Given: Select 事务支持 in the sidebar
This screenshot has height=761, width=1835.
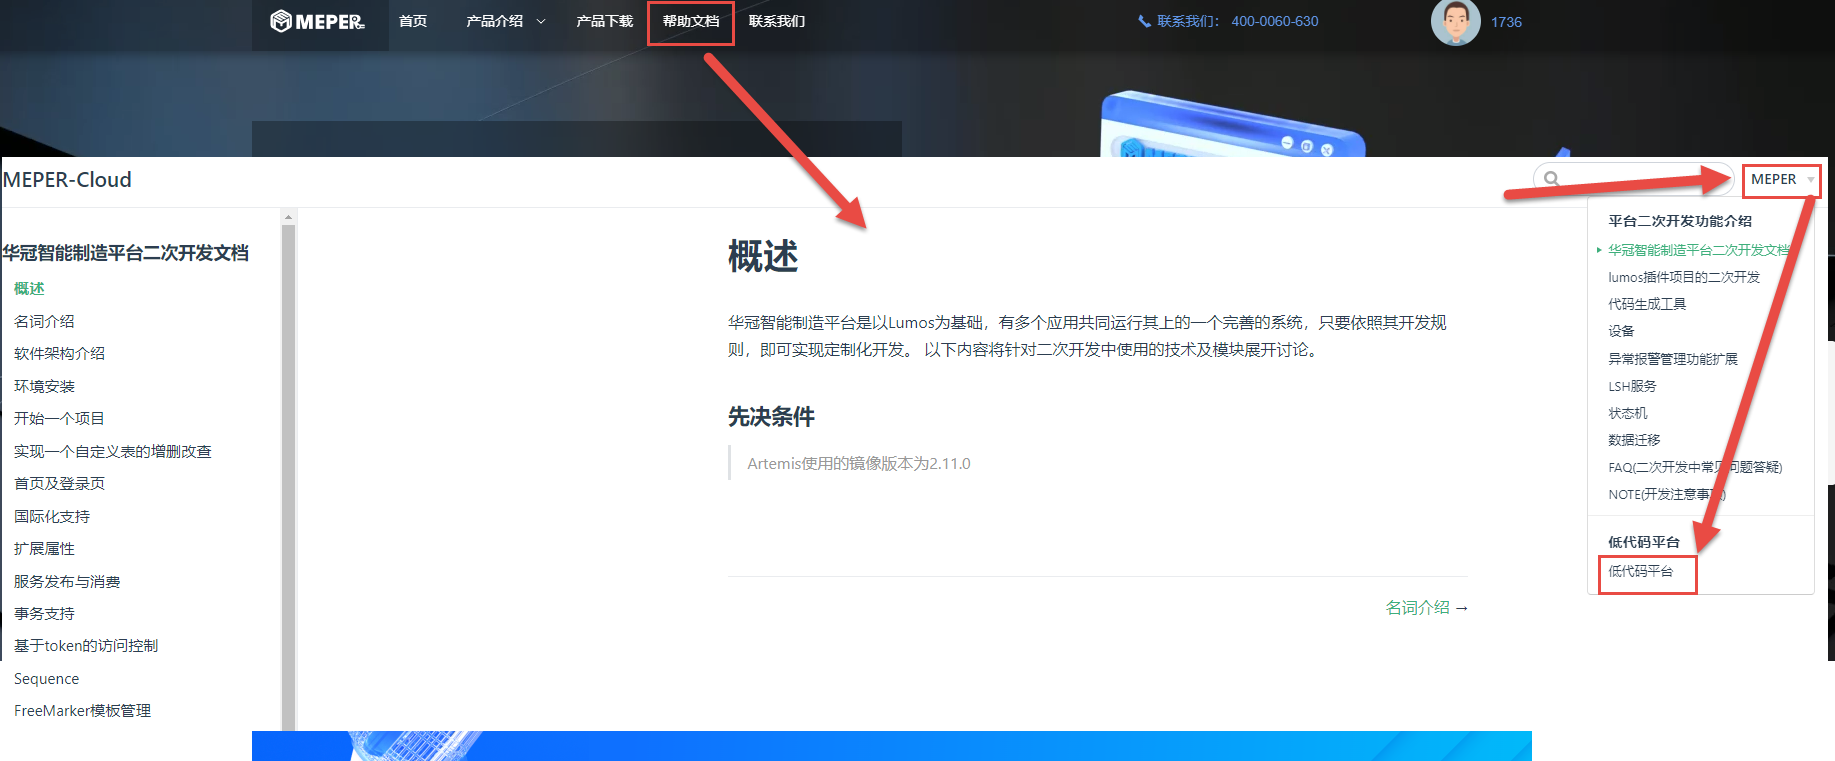Looking at the screenshot, I should click(x=44, y=613).
